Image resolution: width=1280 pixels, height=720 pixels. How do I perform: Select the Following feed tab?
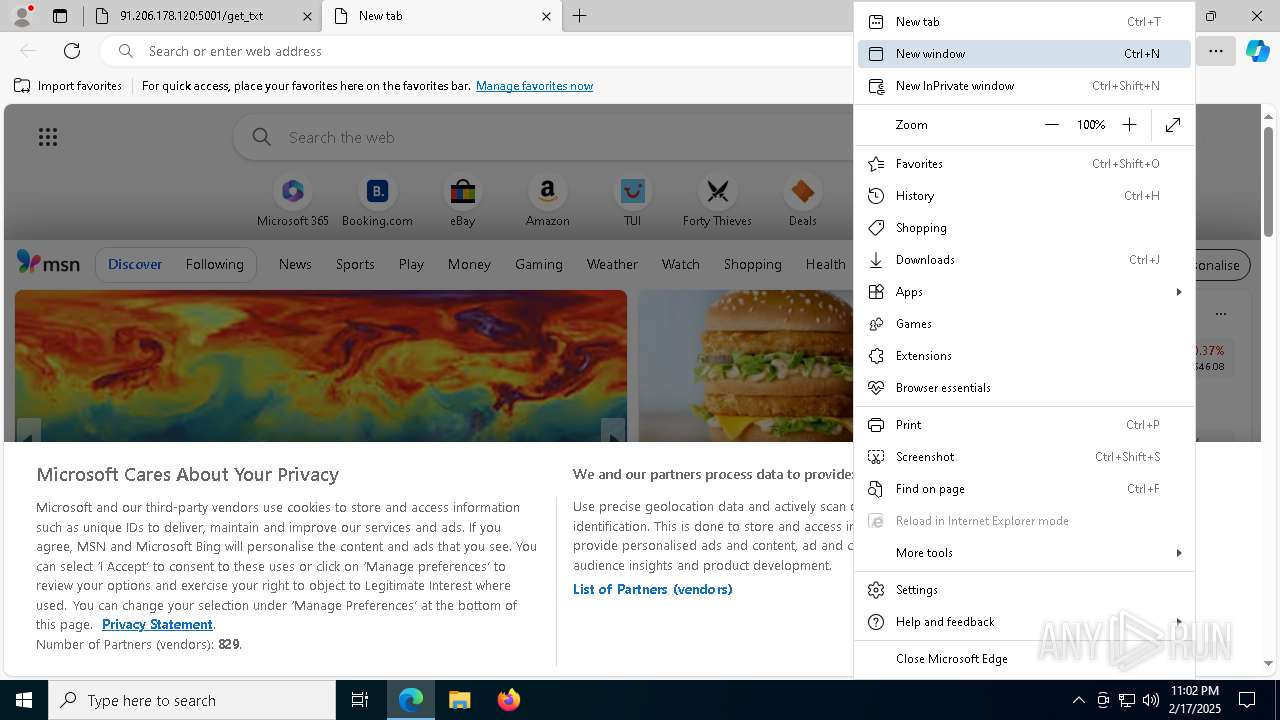(x=214, y=264)
